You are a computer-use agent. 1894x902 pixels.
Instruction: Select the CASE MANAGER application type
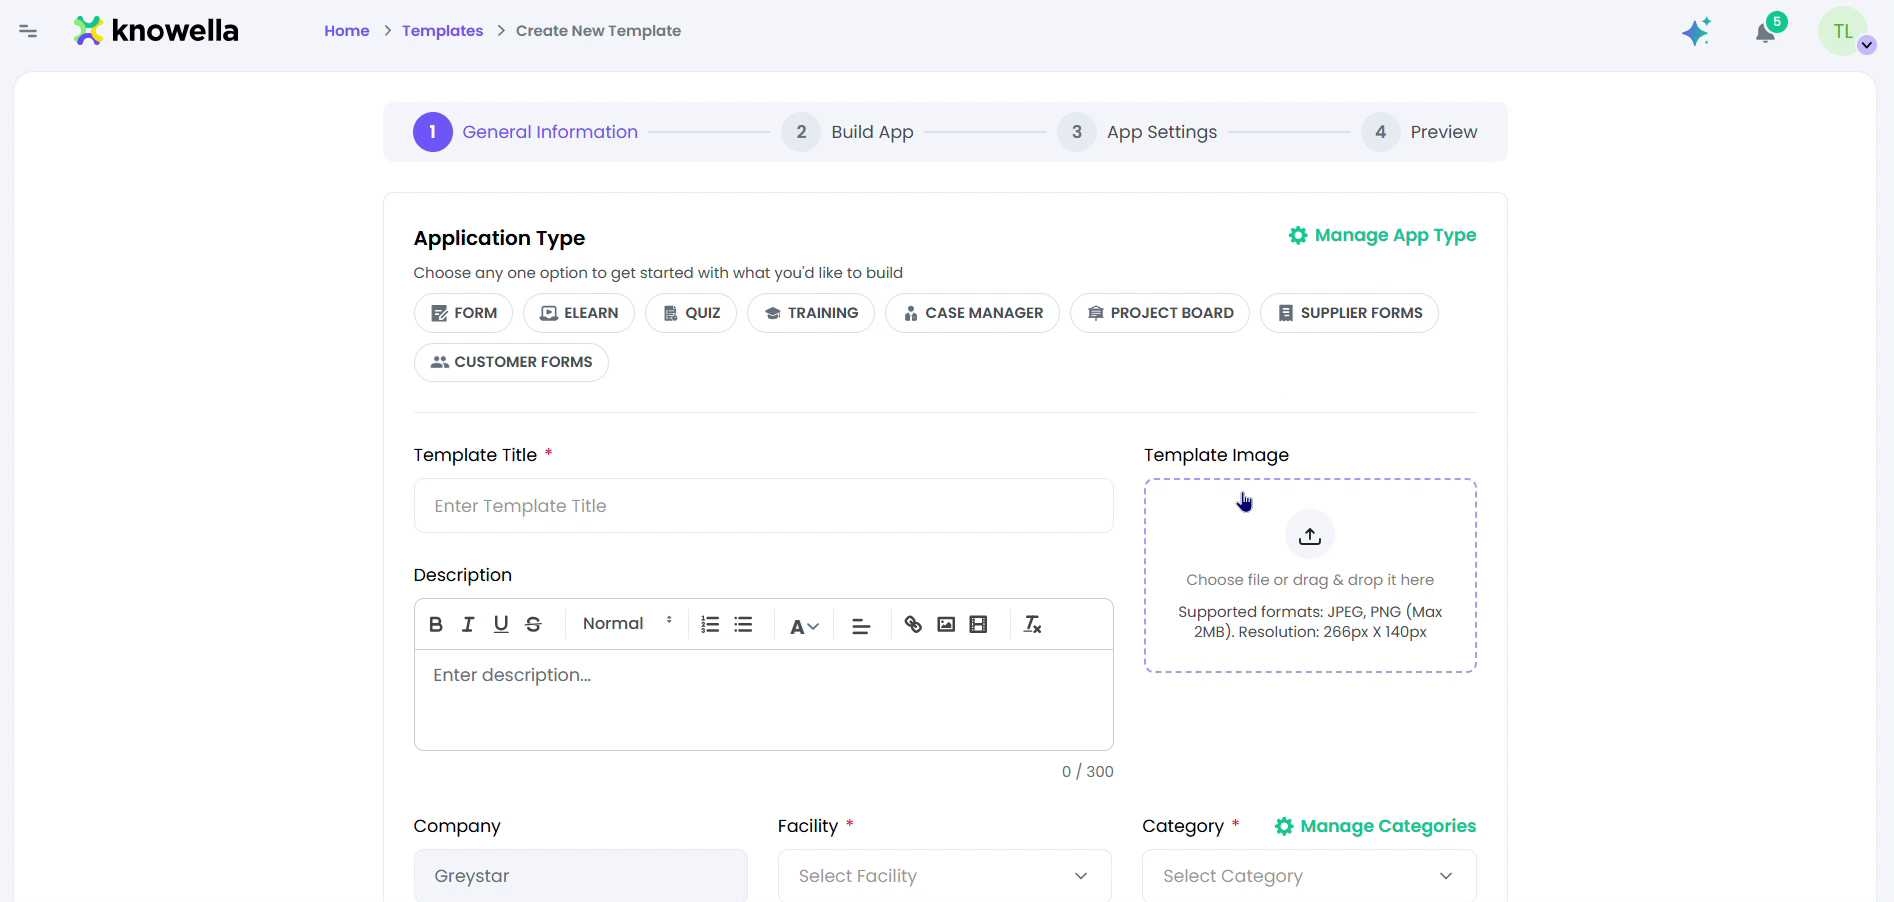click(972, 313)
